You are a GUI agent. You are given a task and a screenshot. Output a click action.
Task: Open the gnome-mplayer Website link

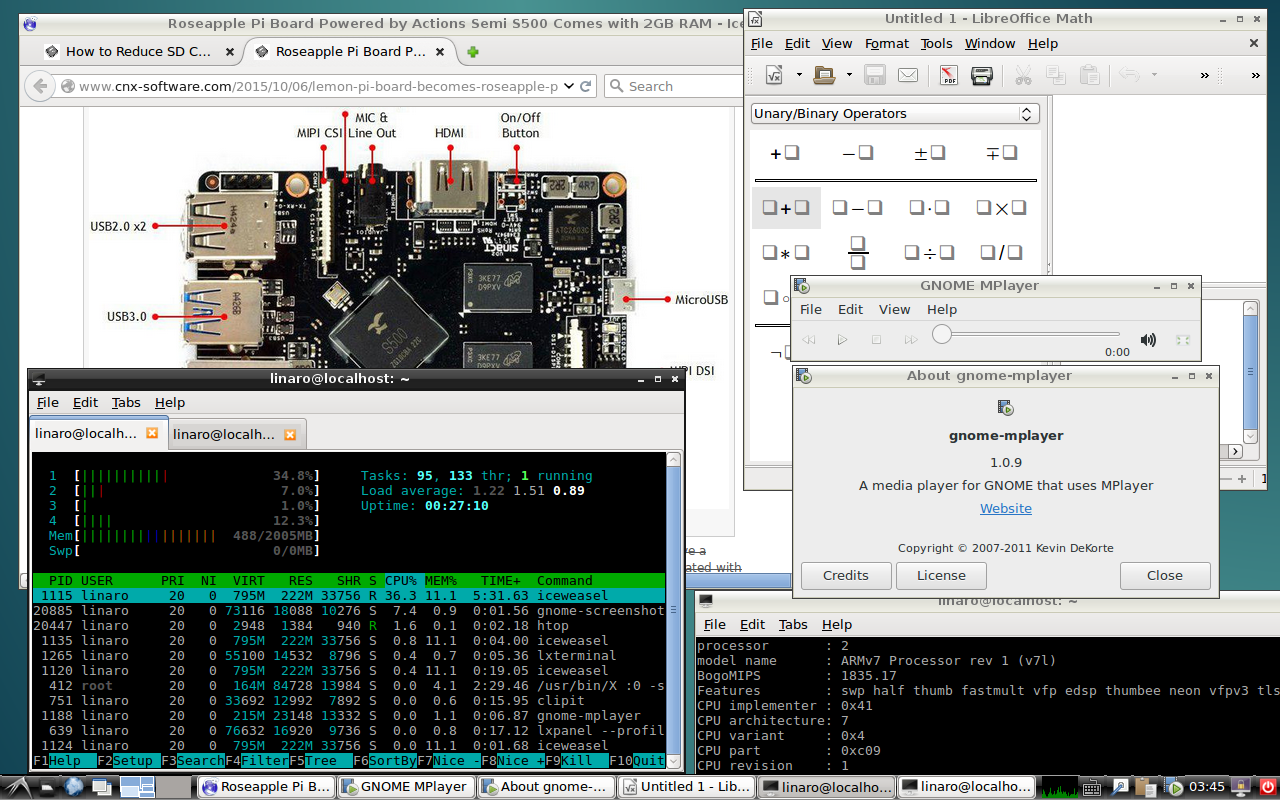(x=1005, y=509)
